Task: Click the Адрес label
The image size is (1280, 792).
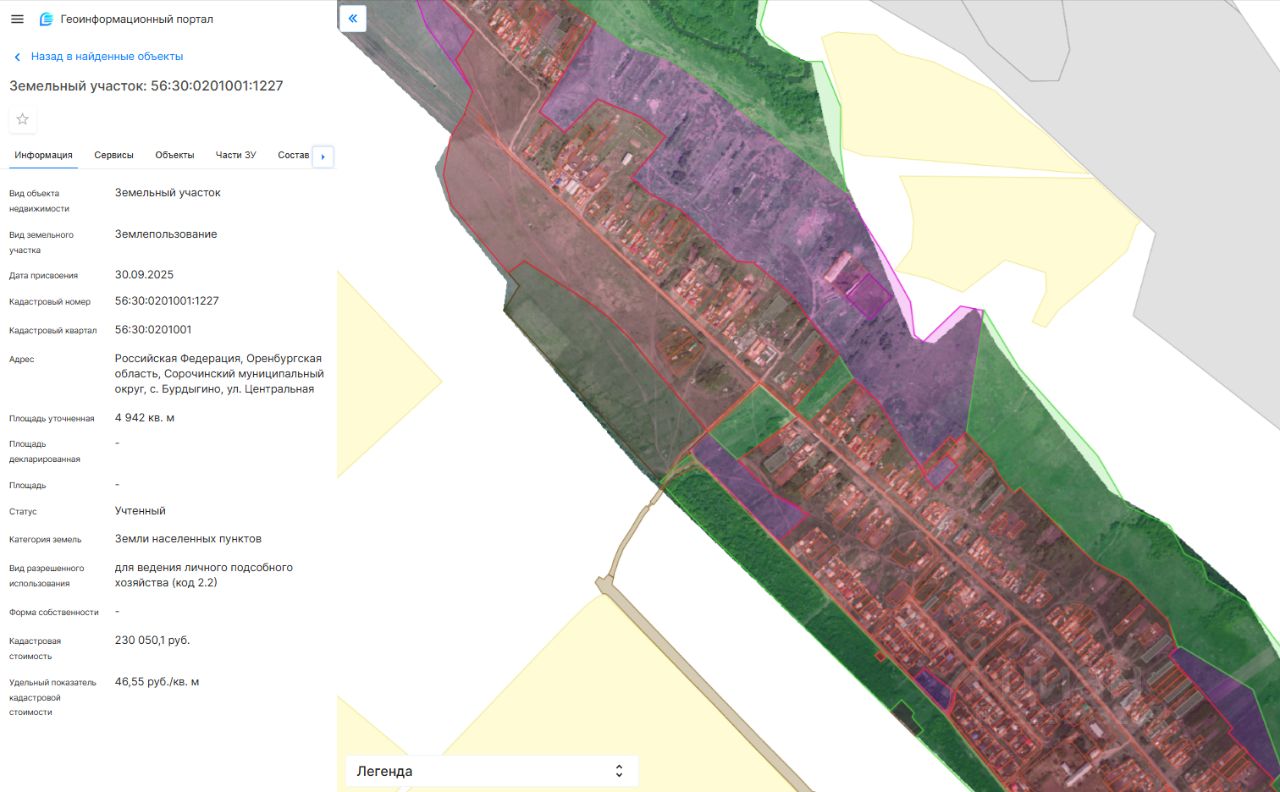Action: click(22, 359)
